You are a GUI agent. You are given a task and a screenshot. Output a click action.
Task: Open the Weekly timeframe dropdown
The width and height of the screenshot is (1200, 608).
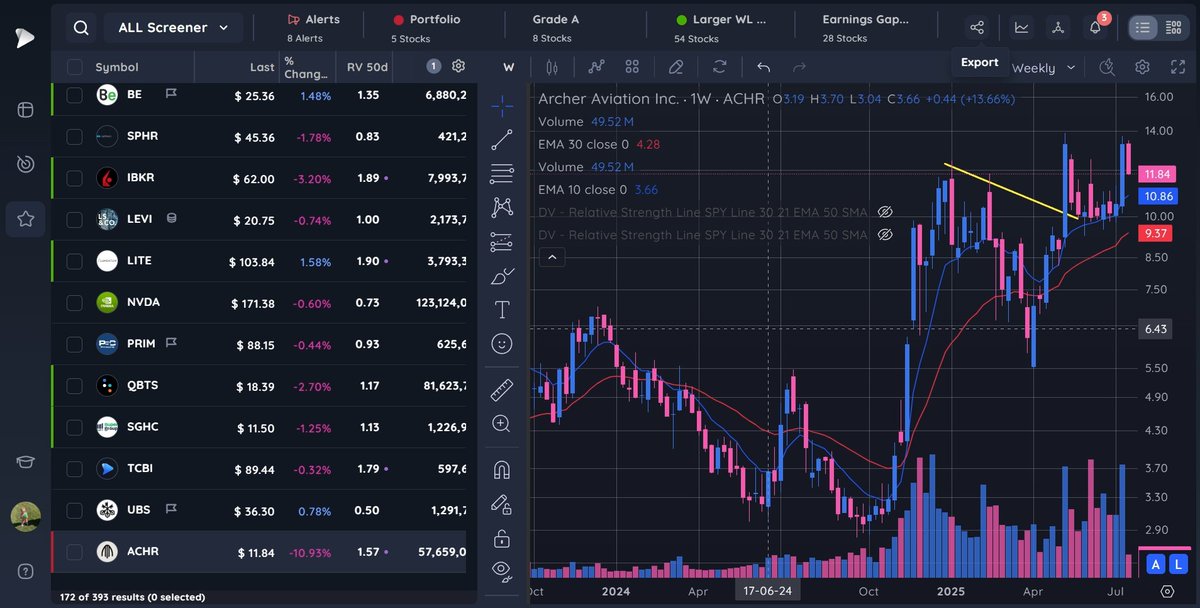[x=1043, y=68]
